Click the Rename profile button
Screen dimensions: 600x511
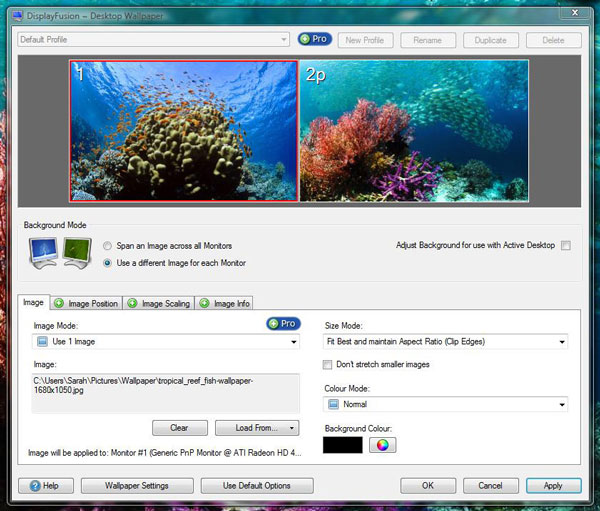click(x=428, y=40)
